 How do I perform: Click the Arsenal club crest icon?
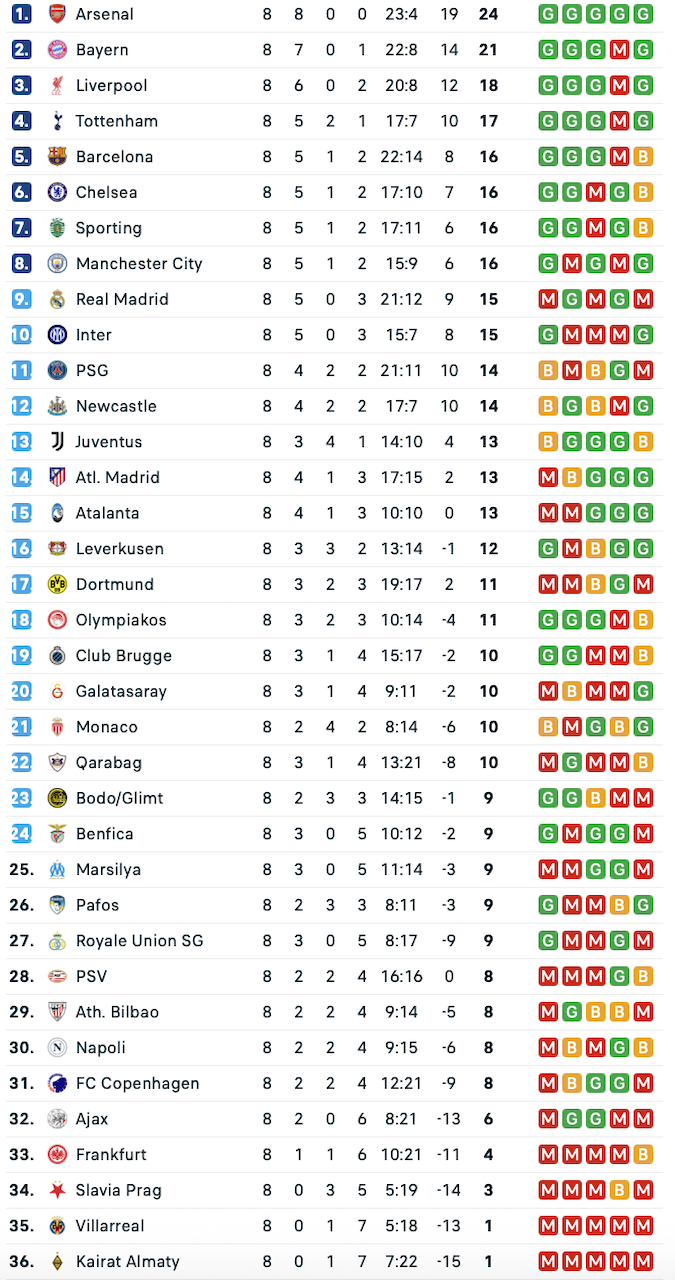(57, 14)
